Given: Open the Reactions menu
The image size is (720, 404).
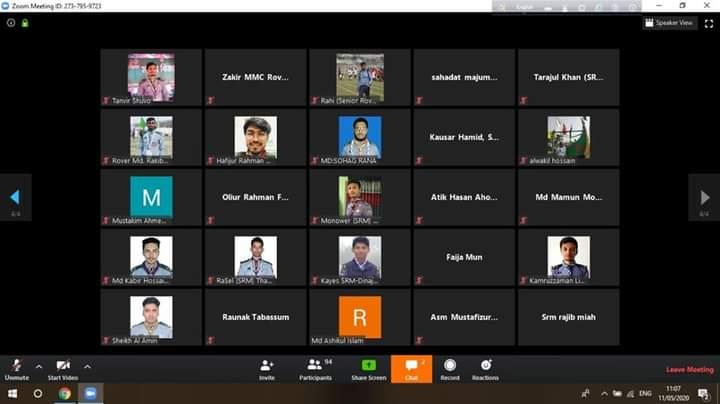Looking at the screenshot, I should point(485,367).
